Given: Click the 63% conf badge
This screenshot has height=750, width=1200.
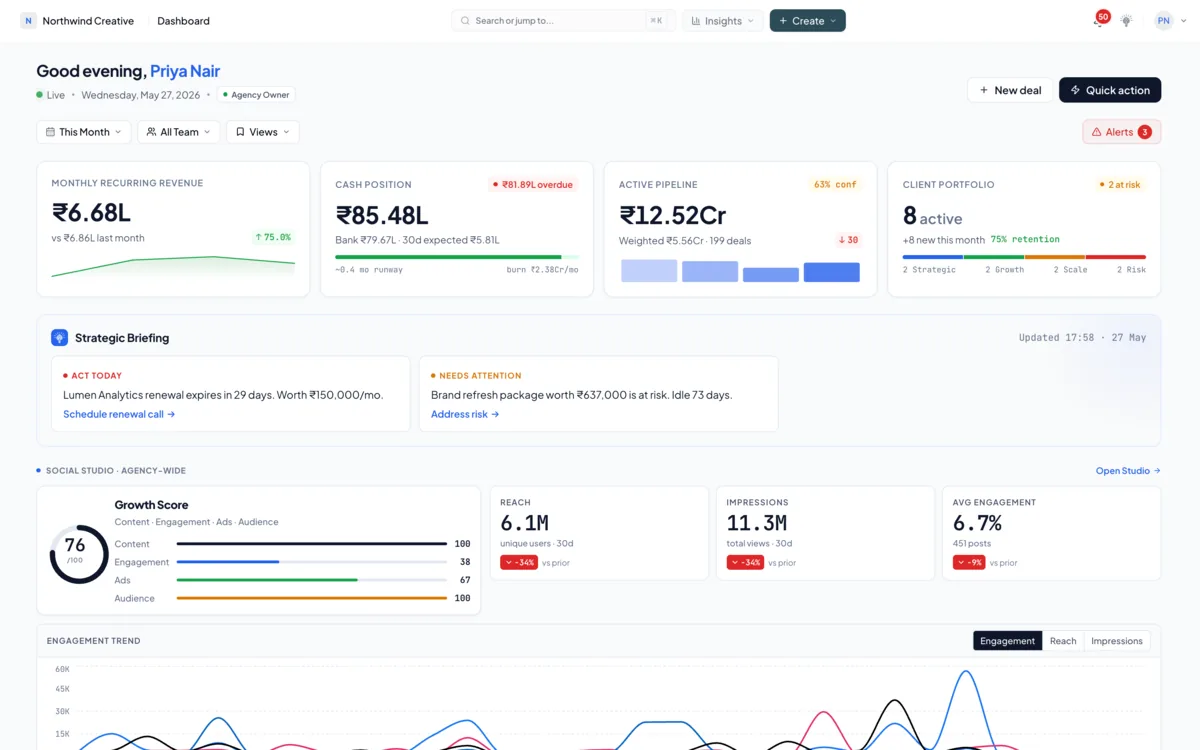Looking at the screenshot, I should pyautogui.click(x=835, y=184).
